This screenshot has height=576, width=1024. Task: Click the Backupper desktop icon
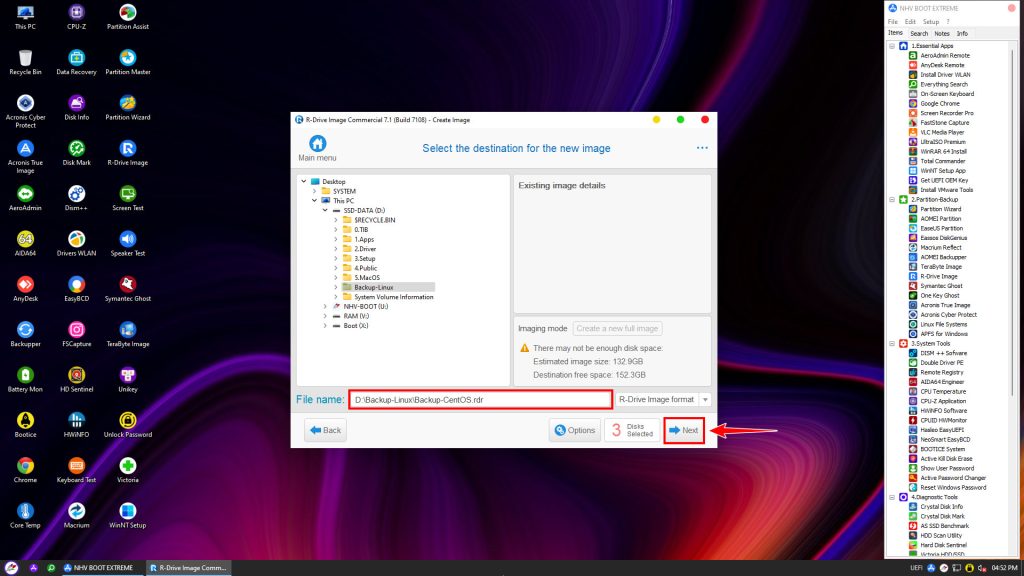click(x=25, y=334)
